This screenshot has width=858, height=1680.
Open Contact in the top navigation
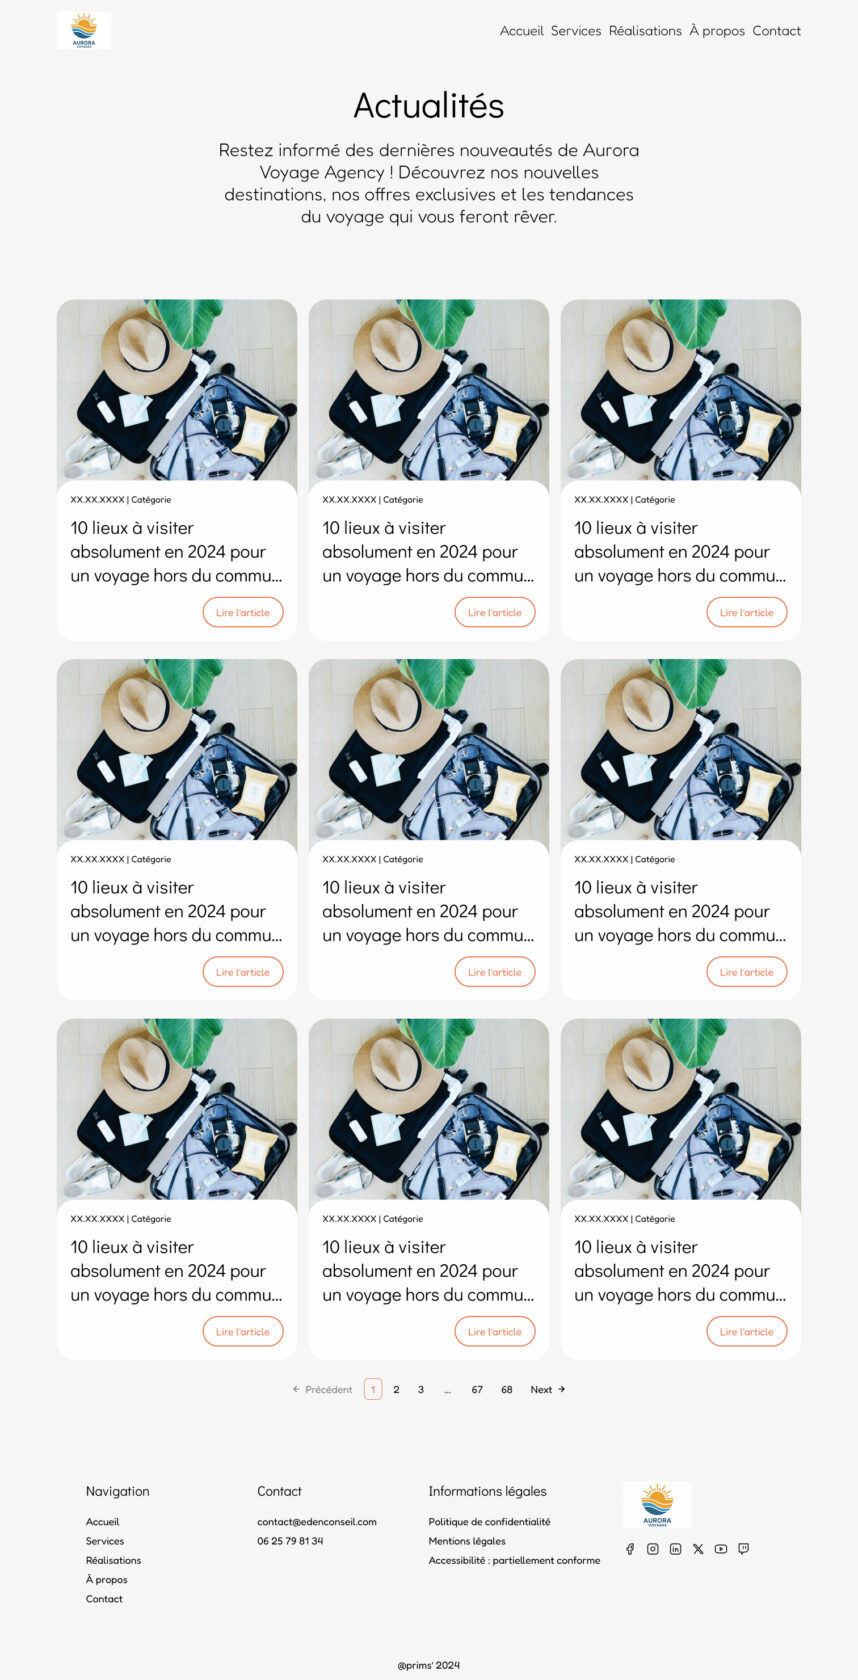click(777, 31)
